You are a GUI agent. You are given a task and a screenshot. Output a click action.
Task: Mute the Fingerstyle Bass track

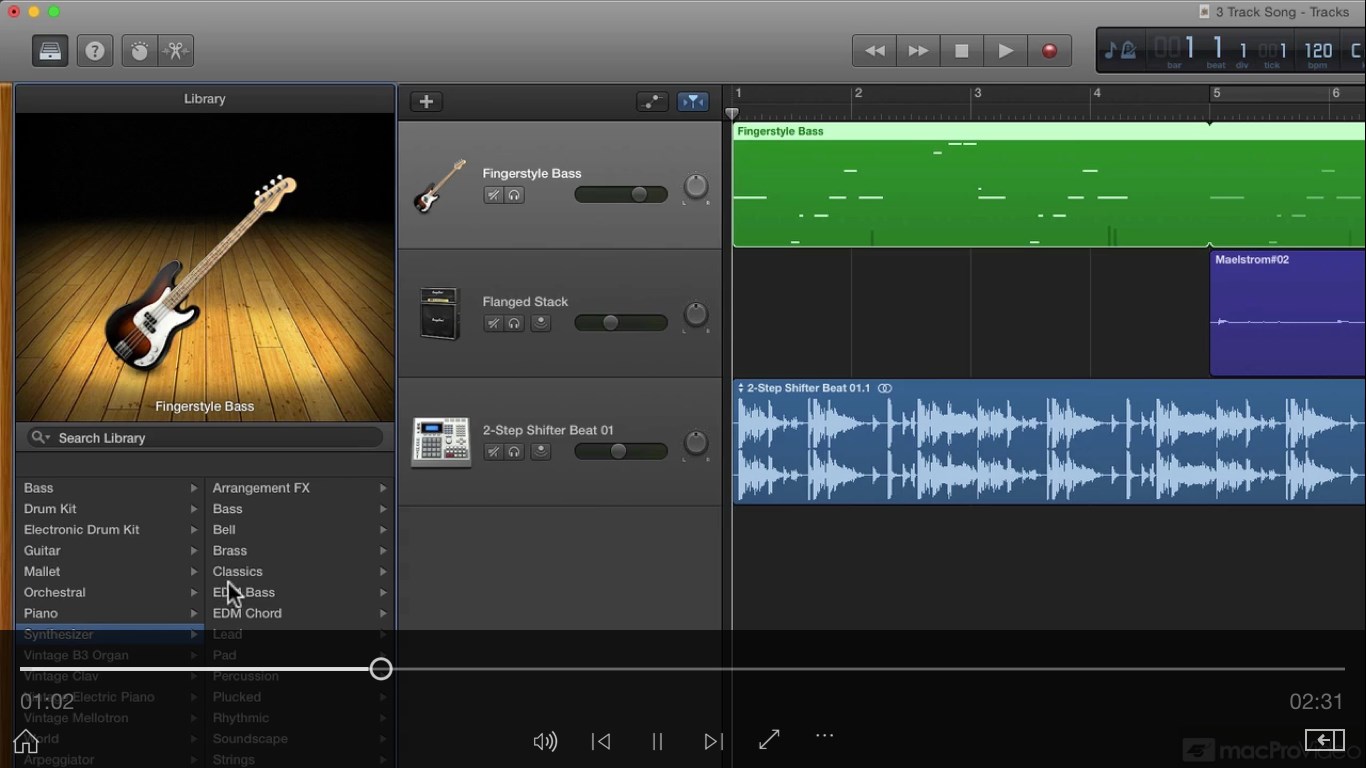pyautogui.click(x=492, y=195)
